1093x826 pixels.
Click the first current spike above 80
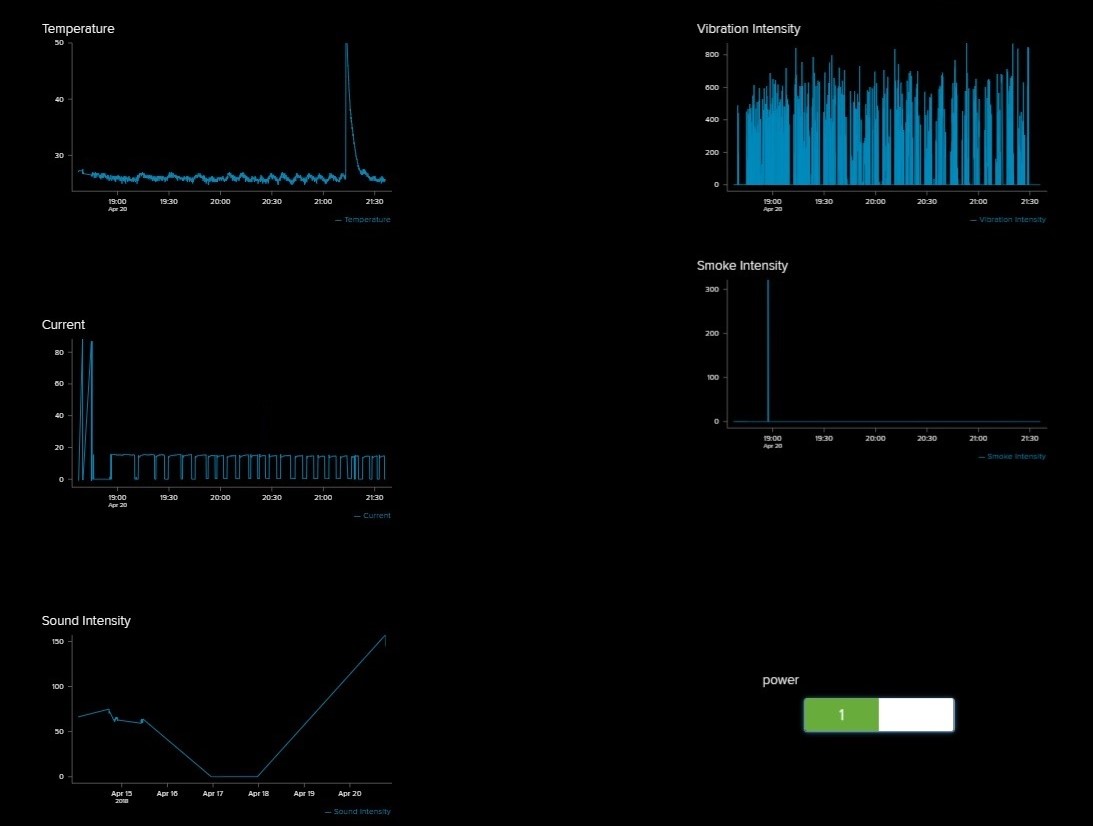pyautogui.click(x=82, y=342)
